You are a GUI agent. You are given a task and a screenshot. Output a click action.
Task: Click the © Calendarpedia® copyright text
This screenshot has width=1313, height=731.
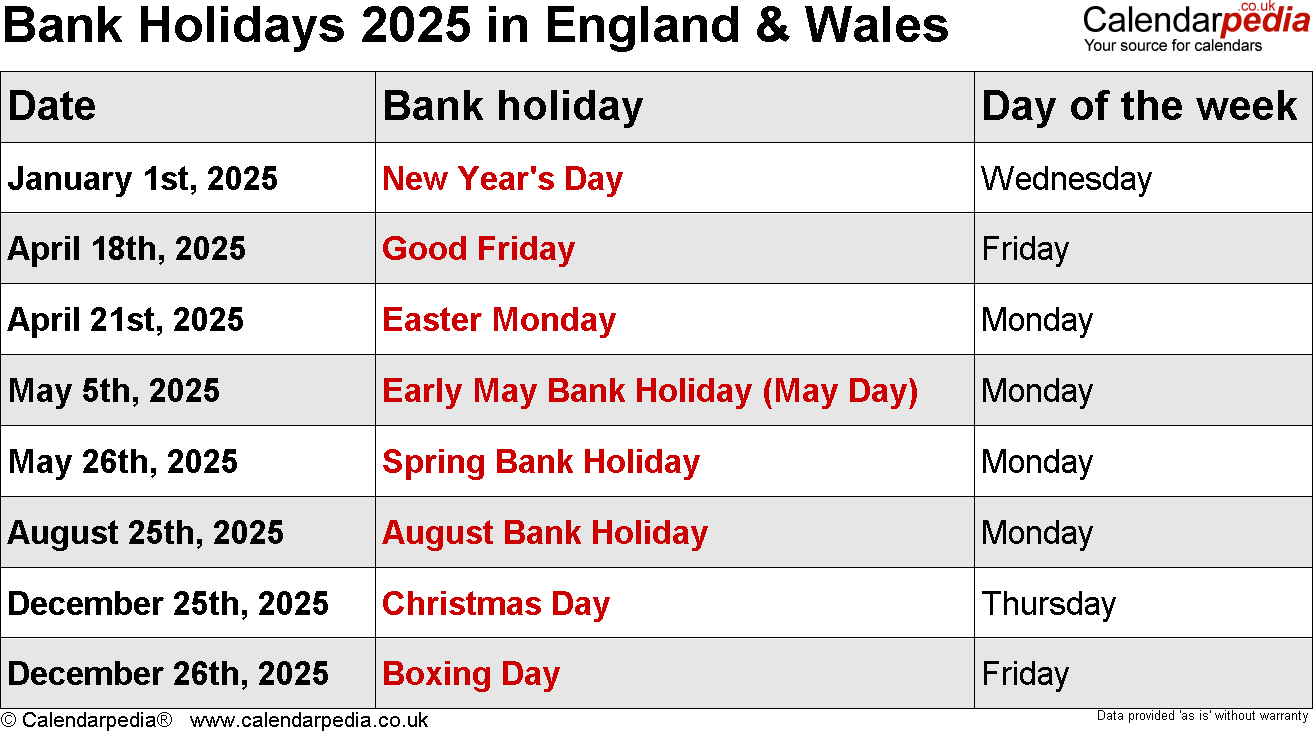(87, 720)
